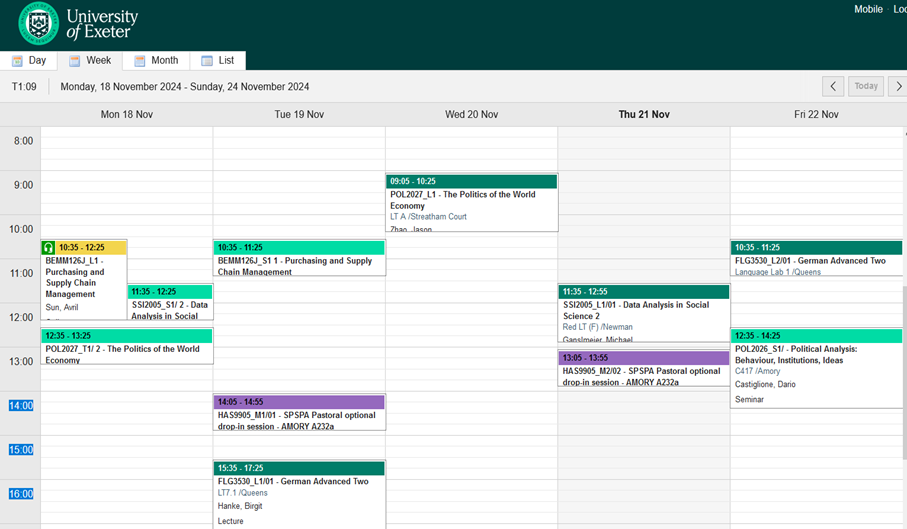Viewport: 907px width, 529px height.
Task: Switch to the List tab
Action: [x=218, y=61]
